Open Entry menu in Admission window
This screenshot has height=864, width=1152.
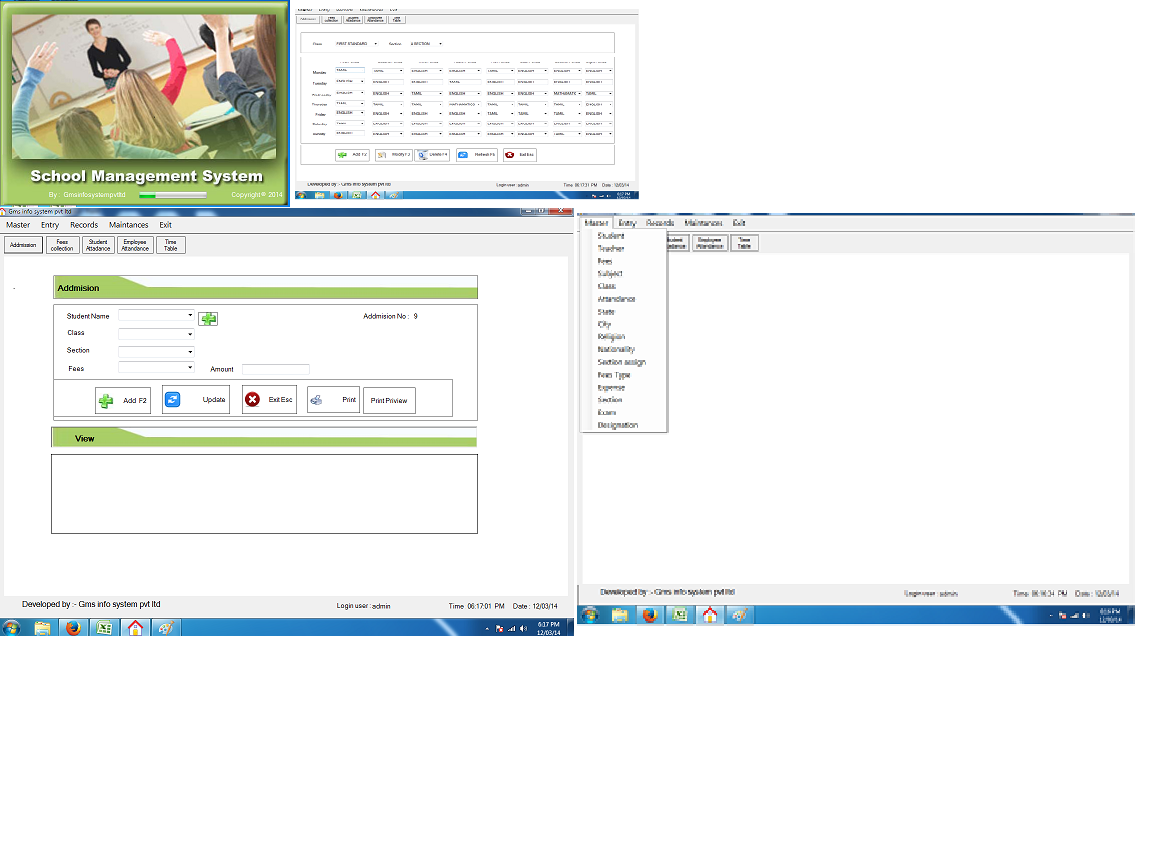tap(50, 226)
